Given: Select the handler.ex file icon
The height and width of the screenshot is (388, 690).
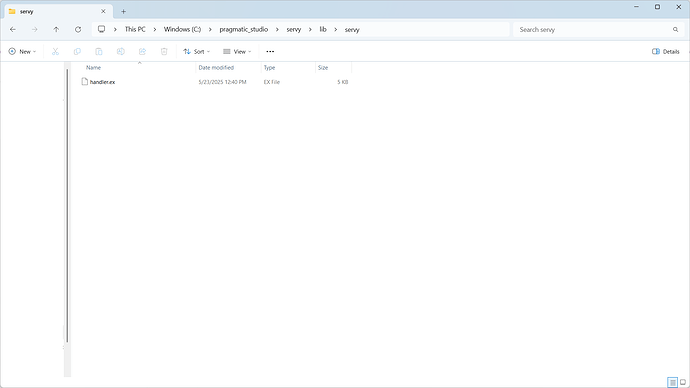Looking at the screenshot, I should [x=84, y=82].
